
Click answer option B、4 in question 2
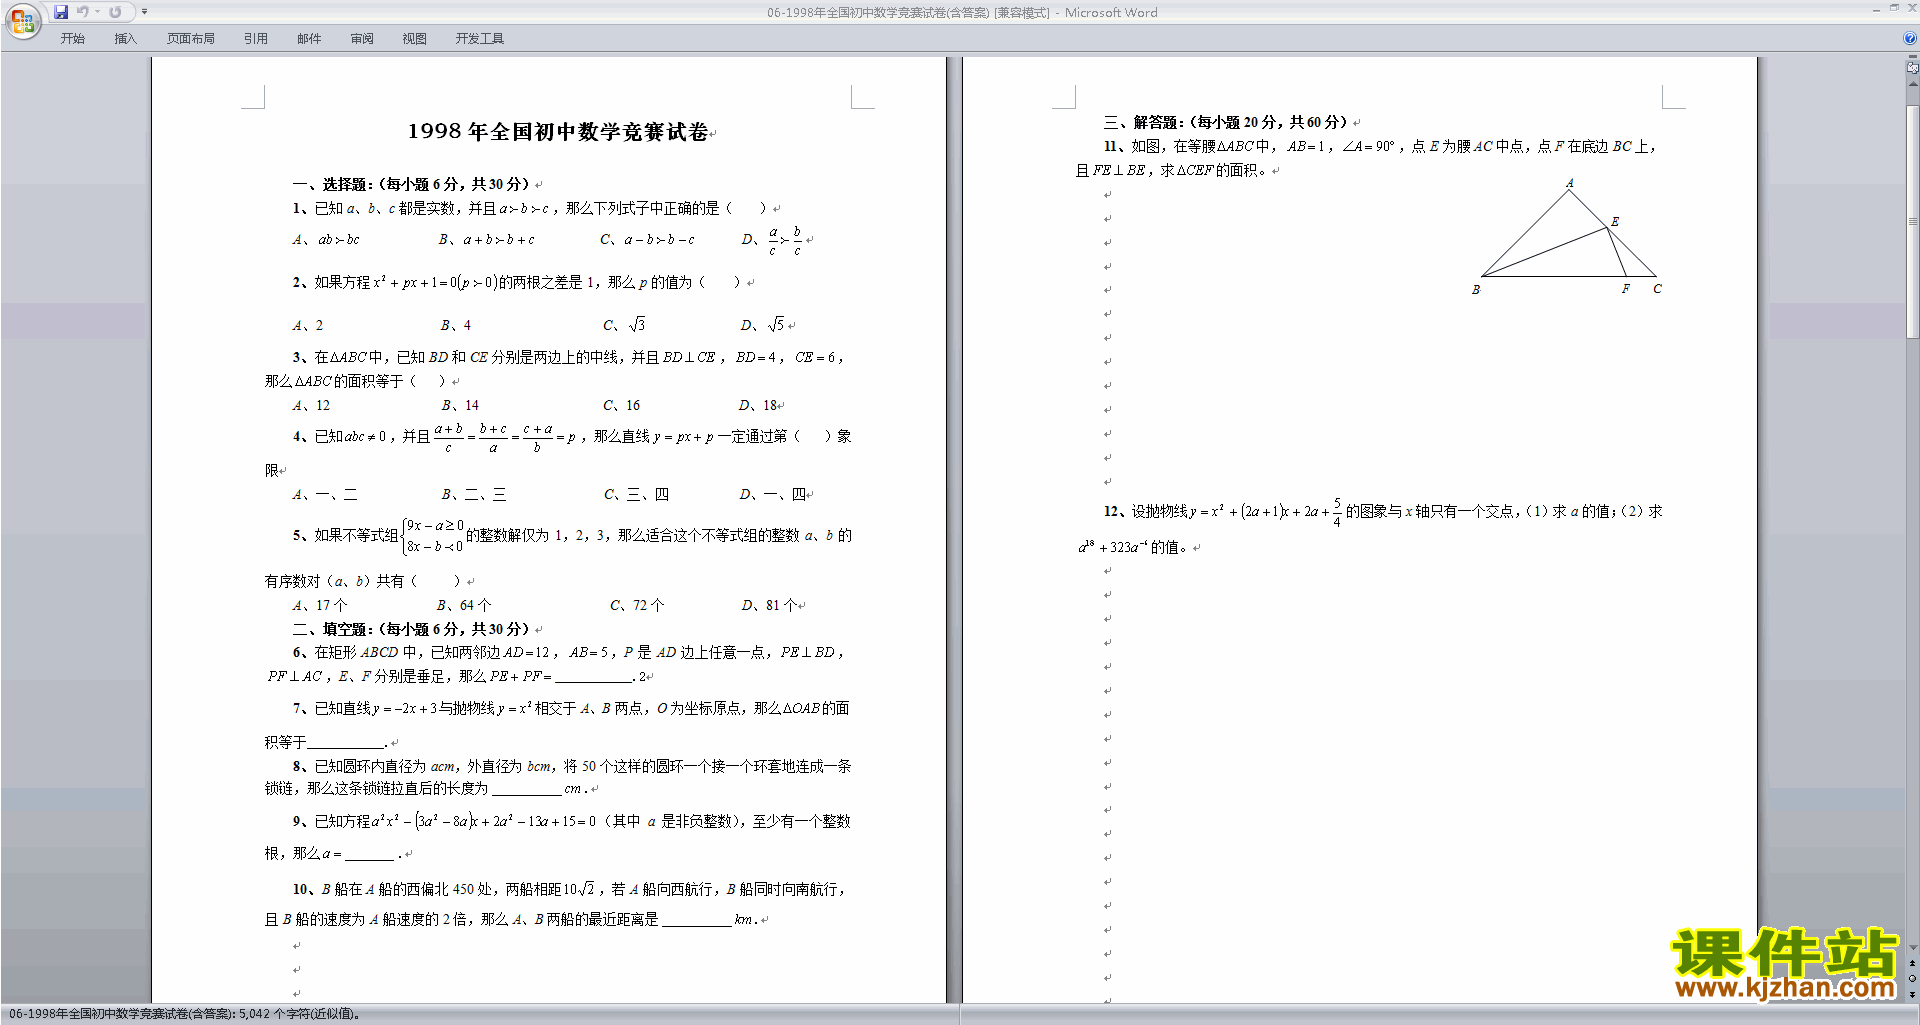pos(456,325)
